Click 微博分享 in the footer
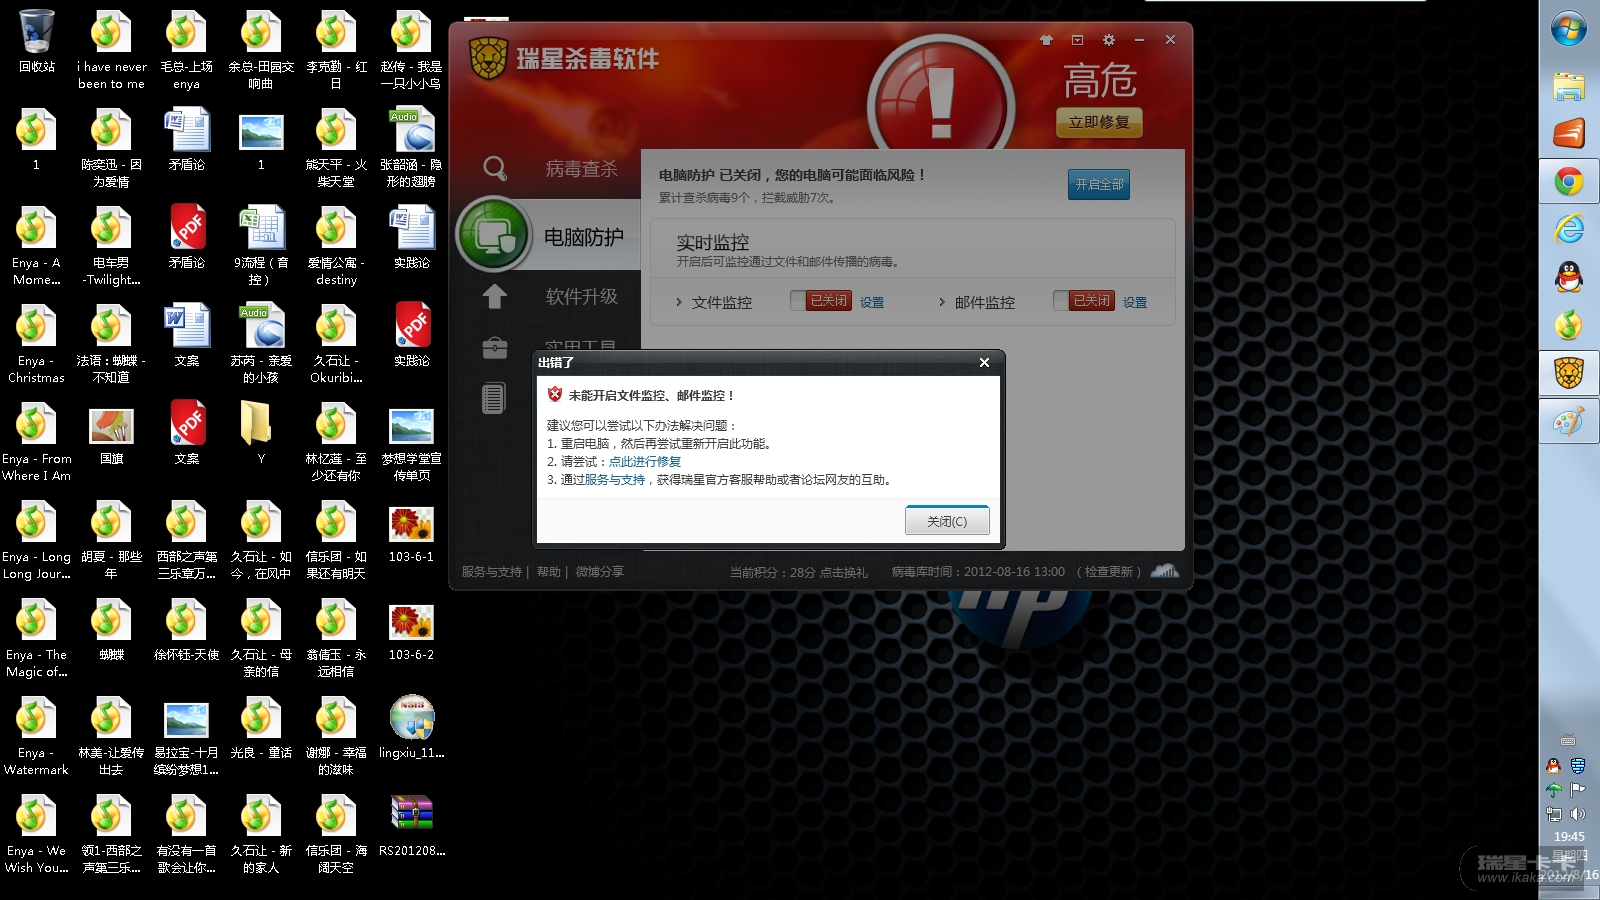Screen dimensions: 1600x900 click(x=600, y=572)
